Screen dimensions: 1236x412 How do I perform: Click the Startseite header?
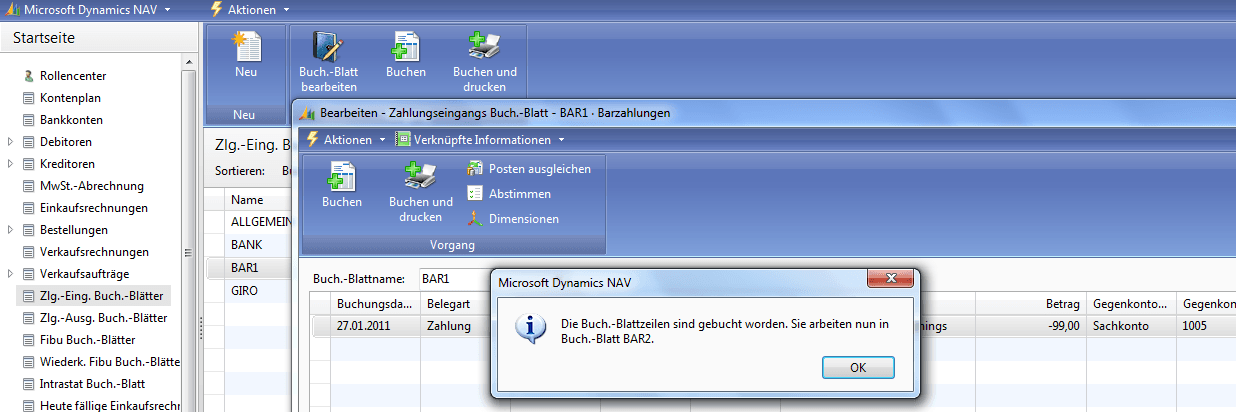coord(44,38)
